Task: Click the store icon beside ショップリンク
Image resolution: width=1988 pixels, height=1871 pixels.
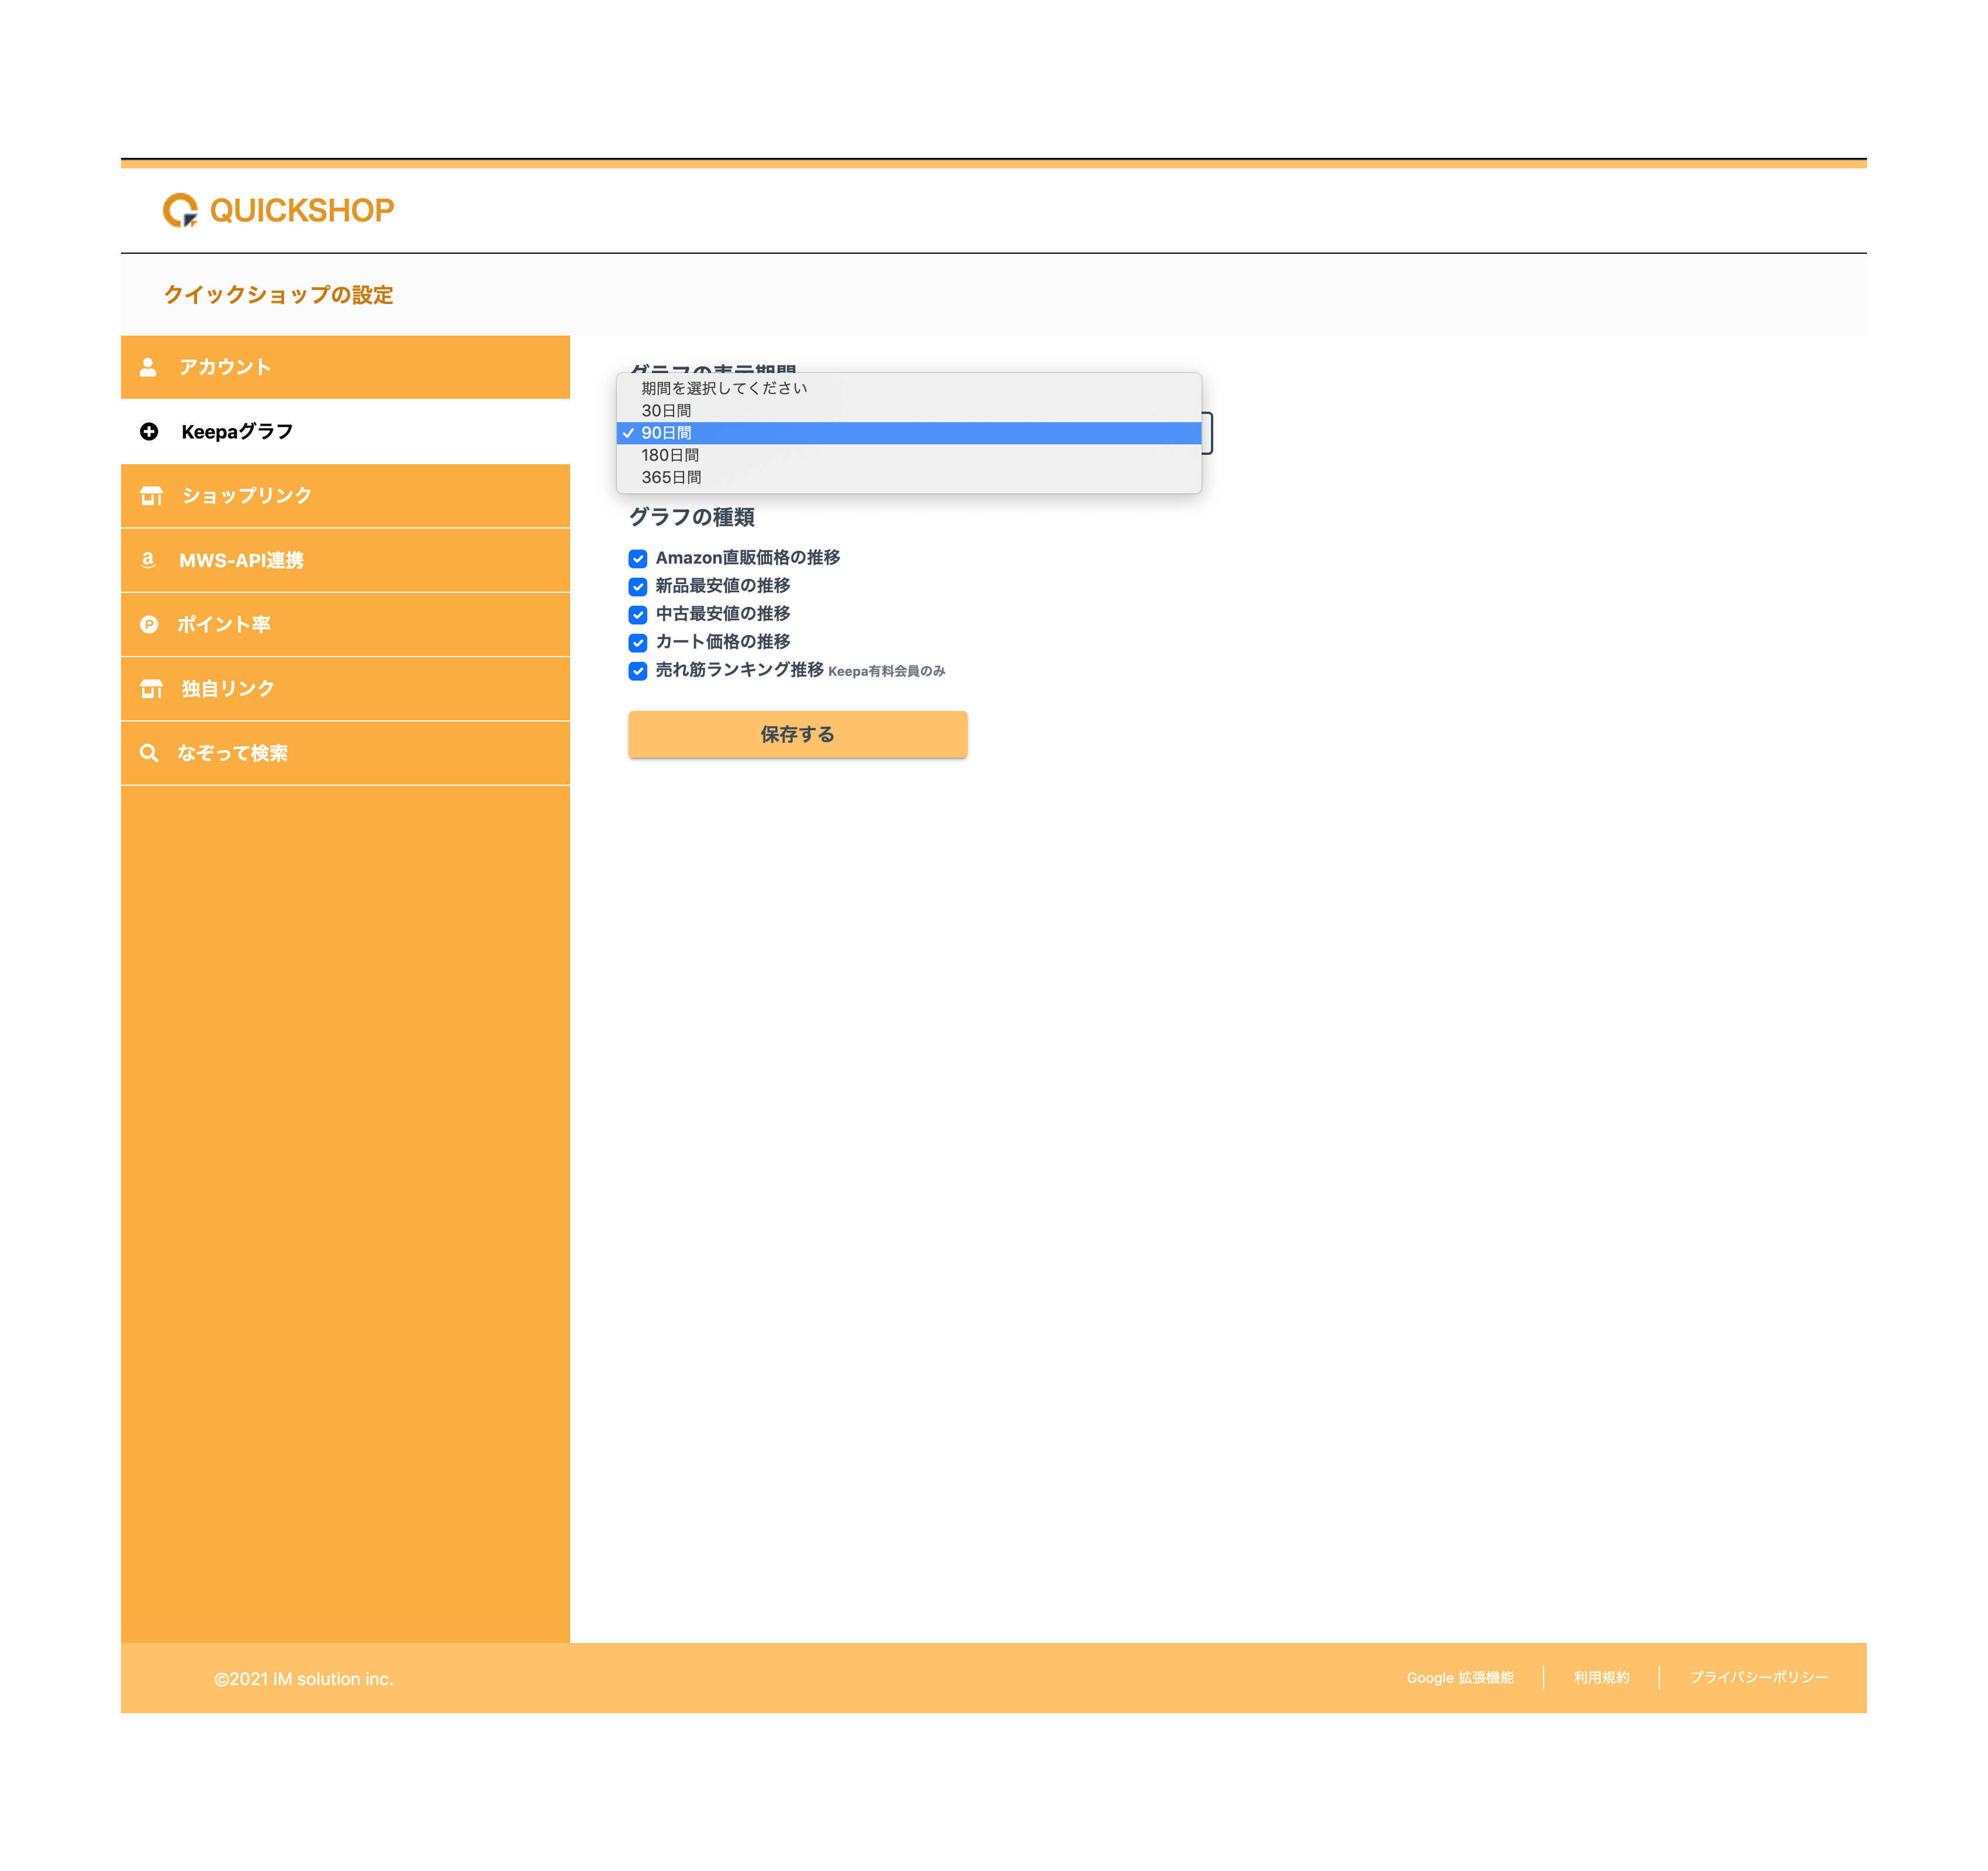Action: 151,496
